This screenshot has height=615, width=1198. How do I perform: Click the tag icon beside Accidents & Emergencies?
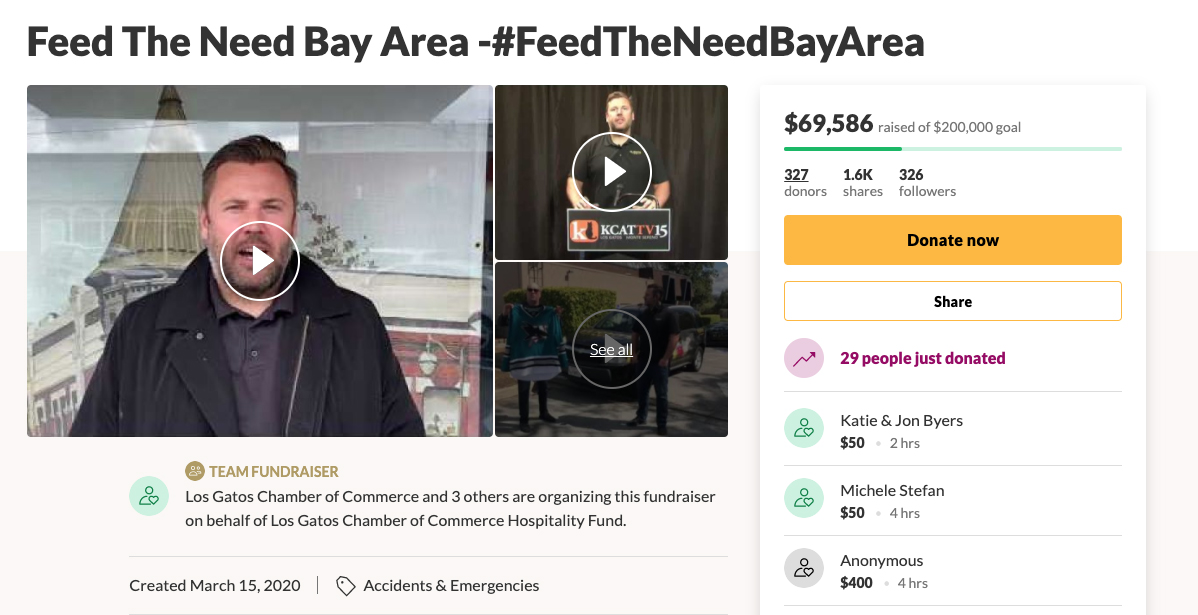coord(345,586)
